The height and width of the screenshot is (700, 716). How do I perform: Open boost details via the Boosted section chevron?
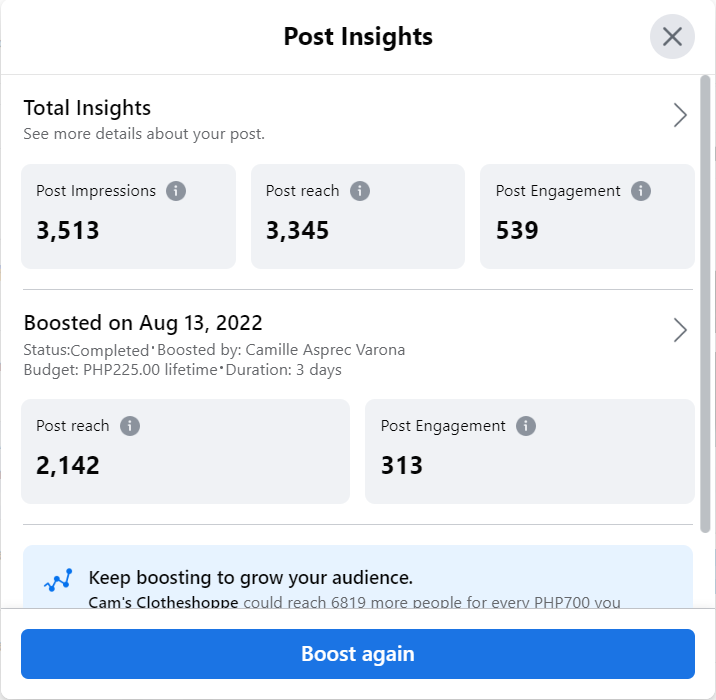(x=680, y=330)
